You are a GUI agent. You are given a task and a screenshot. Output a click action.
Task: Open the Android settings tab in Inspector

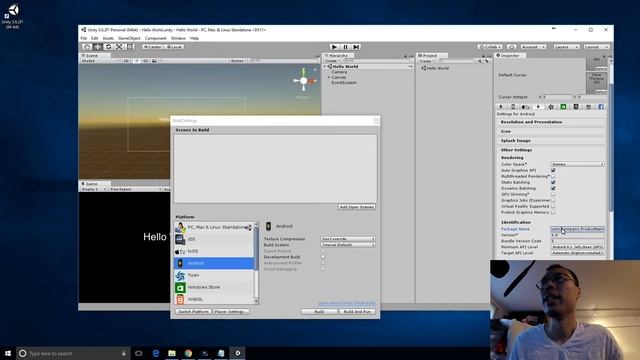tap(538, 107)
